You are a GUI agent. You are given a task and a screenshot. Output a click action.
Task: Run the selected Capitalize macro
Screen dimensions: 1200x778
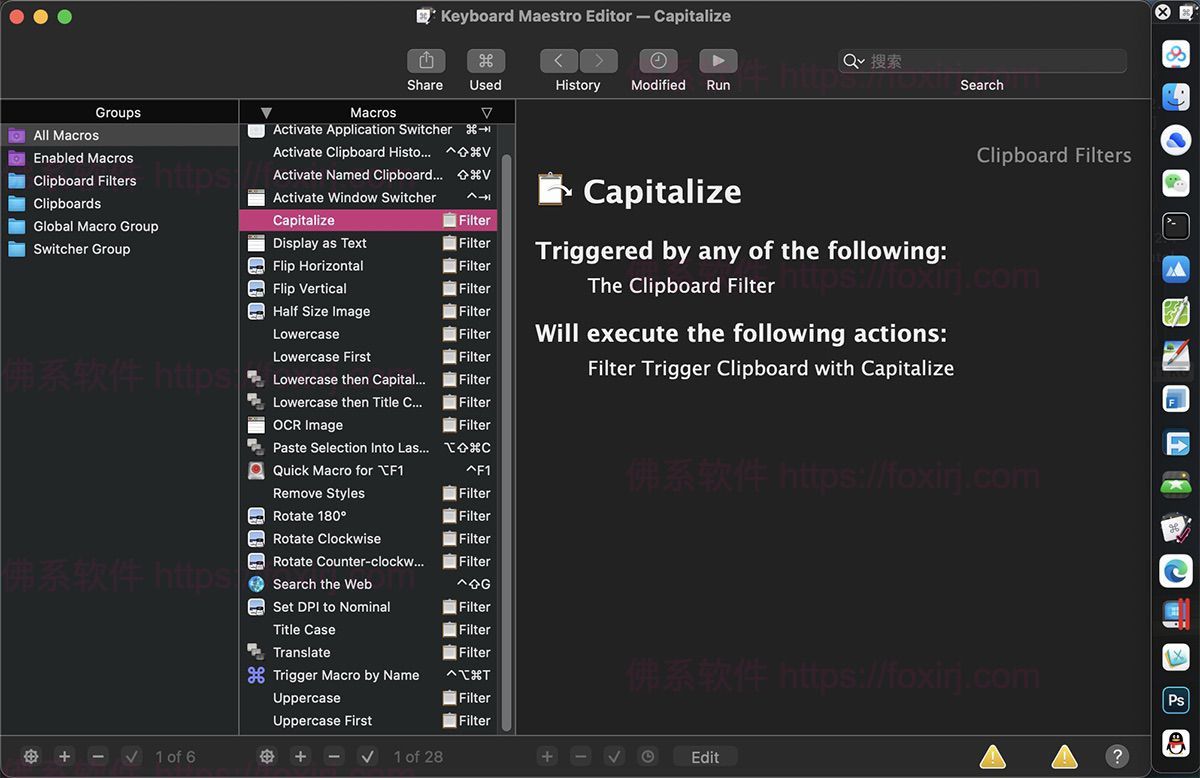718,61
